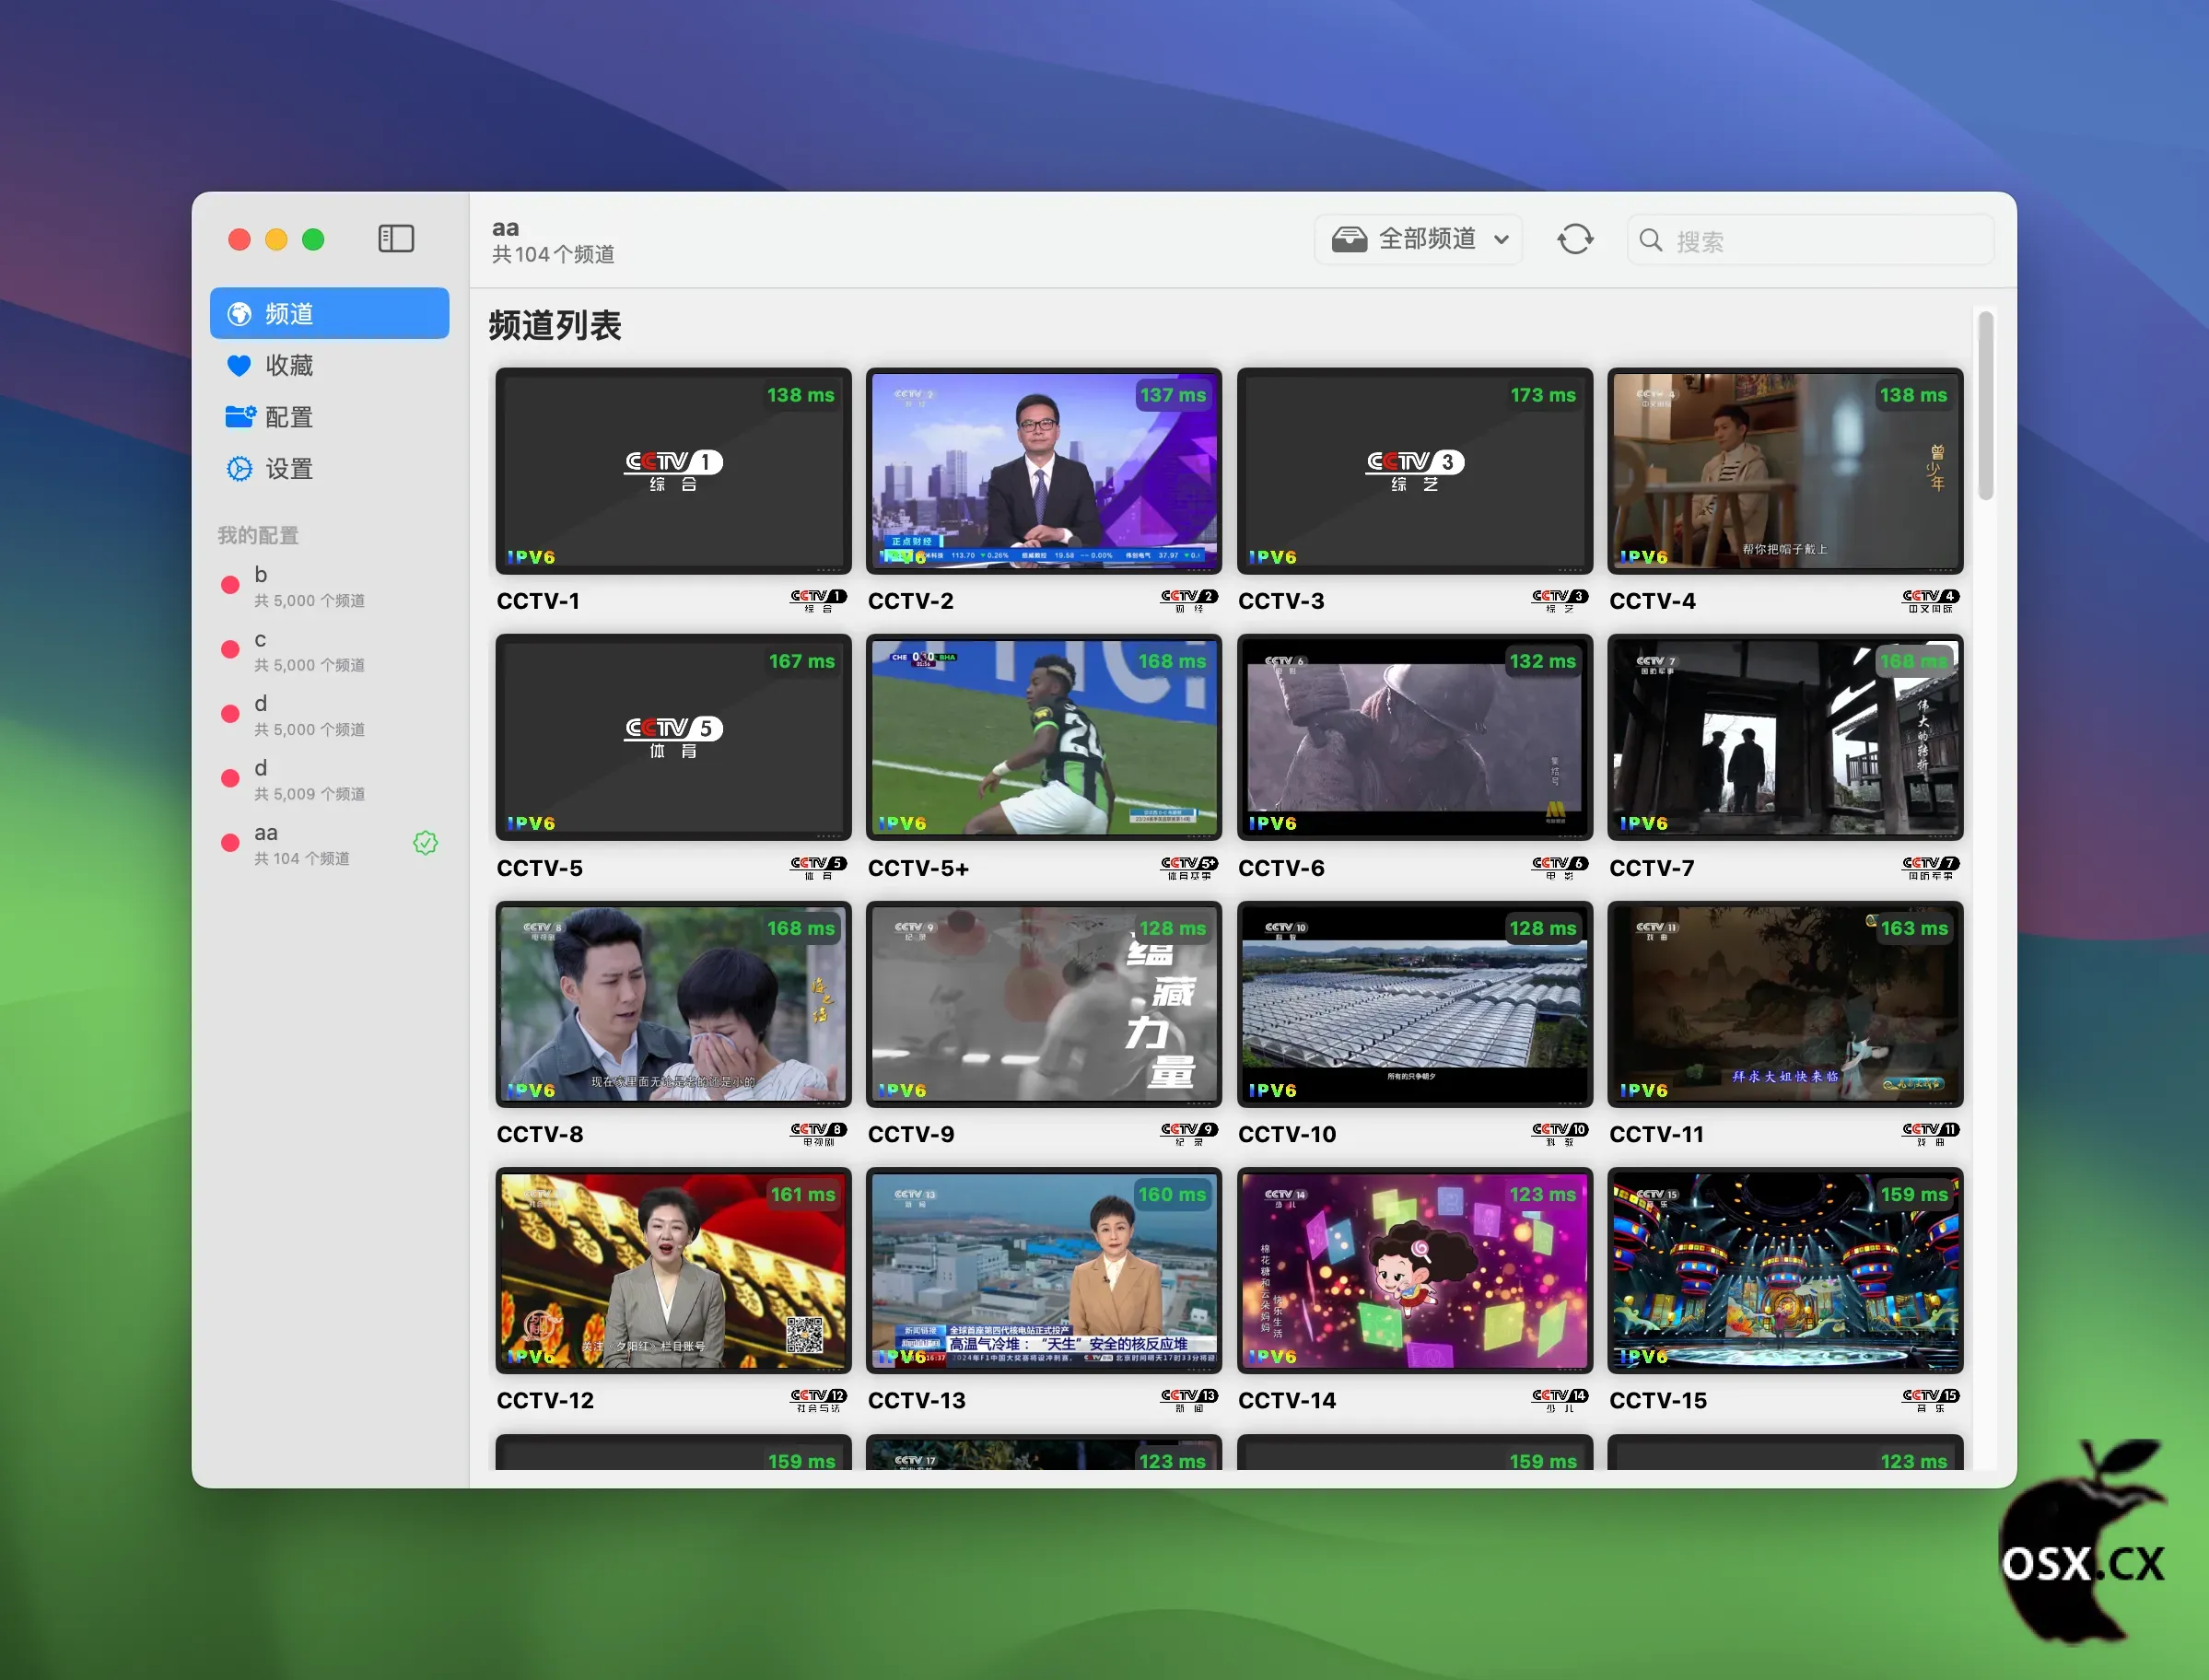Click the CCTV 12 logo icon beside CCTV-12
This screenshot has width=2209, height=1680.
click(818, 1400)
